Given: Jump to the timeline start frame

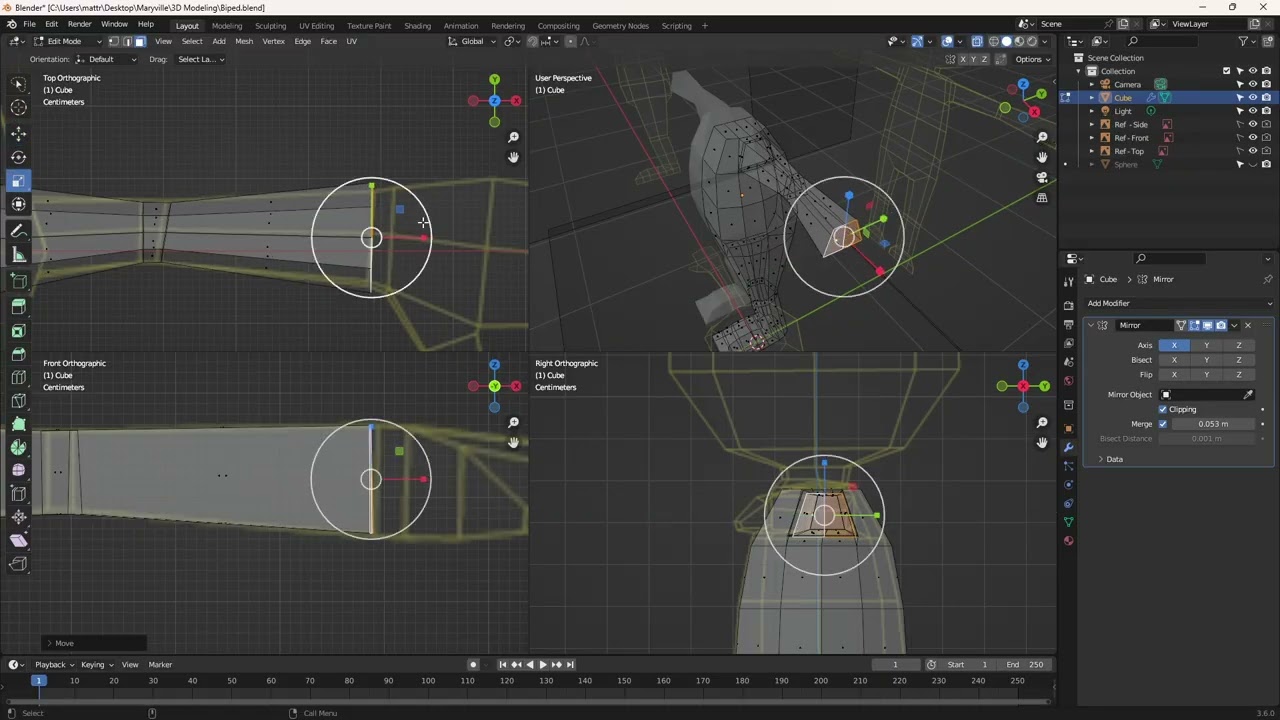Looking at the screenshot, I should click(x=503, y=665).
